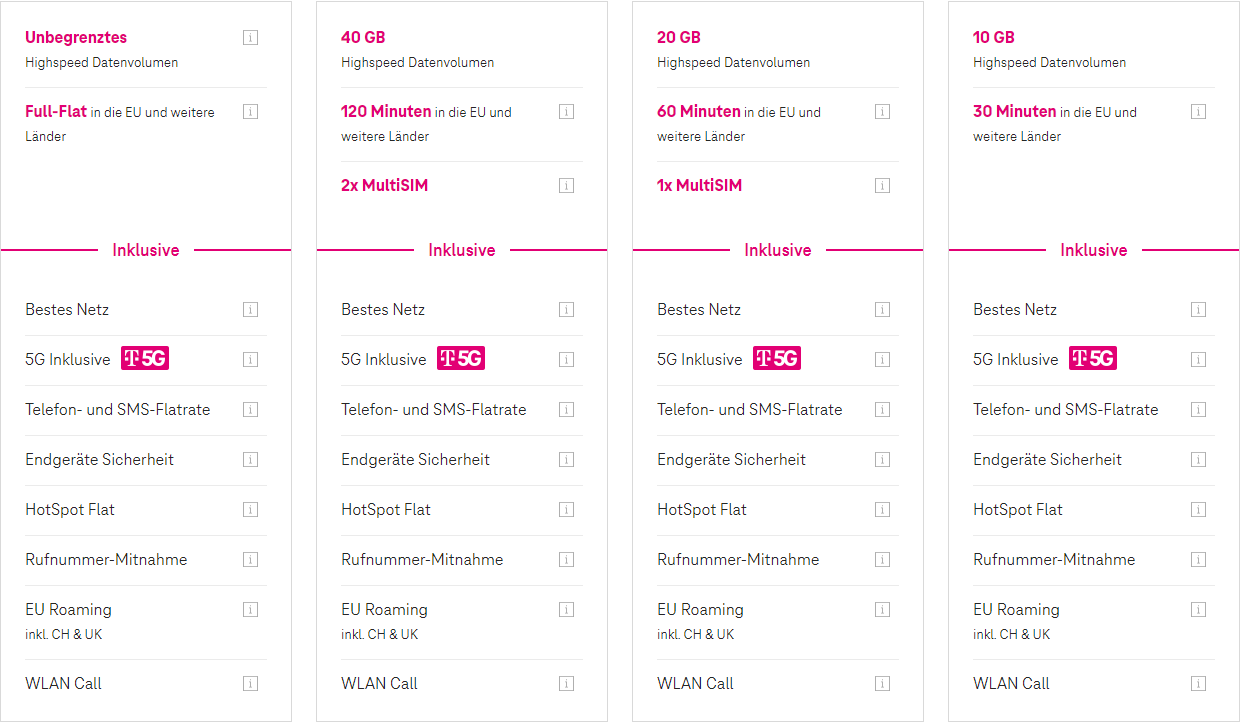
Task: Click EU Roaming info in unlimited plan
Action: [x=250, y=609]
